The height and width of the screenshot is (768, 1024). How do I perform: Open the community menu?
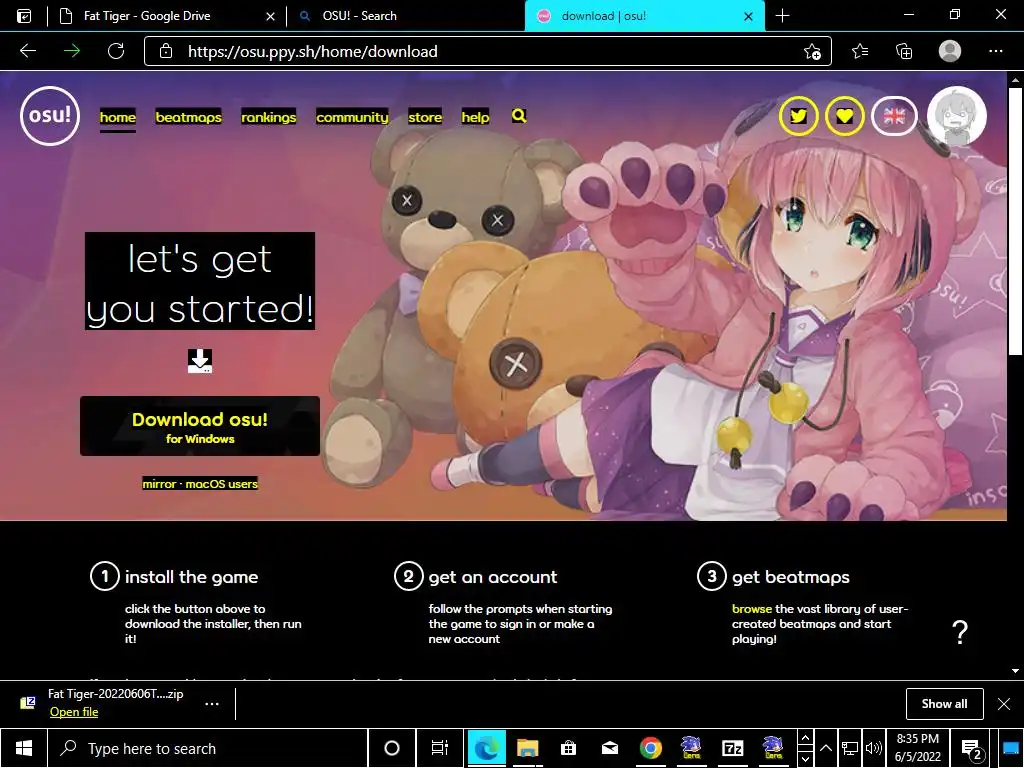pyautogui.click(x=352, y=117)
